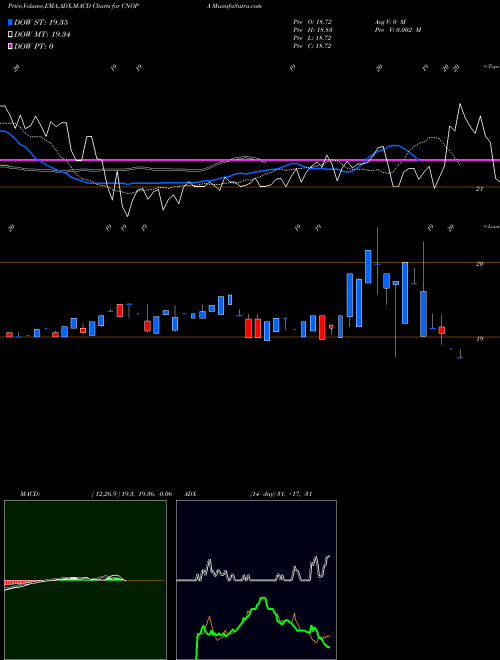Click the last small candlestick below 19
The height and width of the screenshot is (660, 500).
[460, 355]
